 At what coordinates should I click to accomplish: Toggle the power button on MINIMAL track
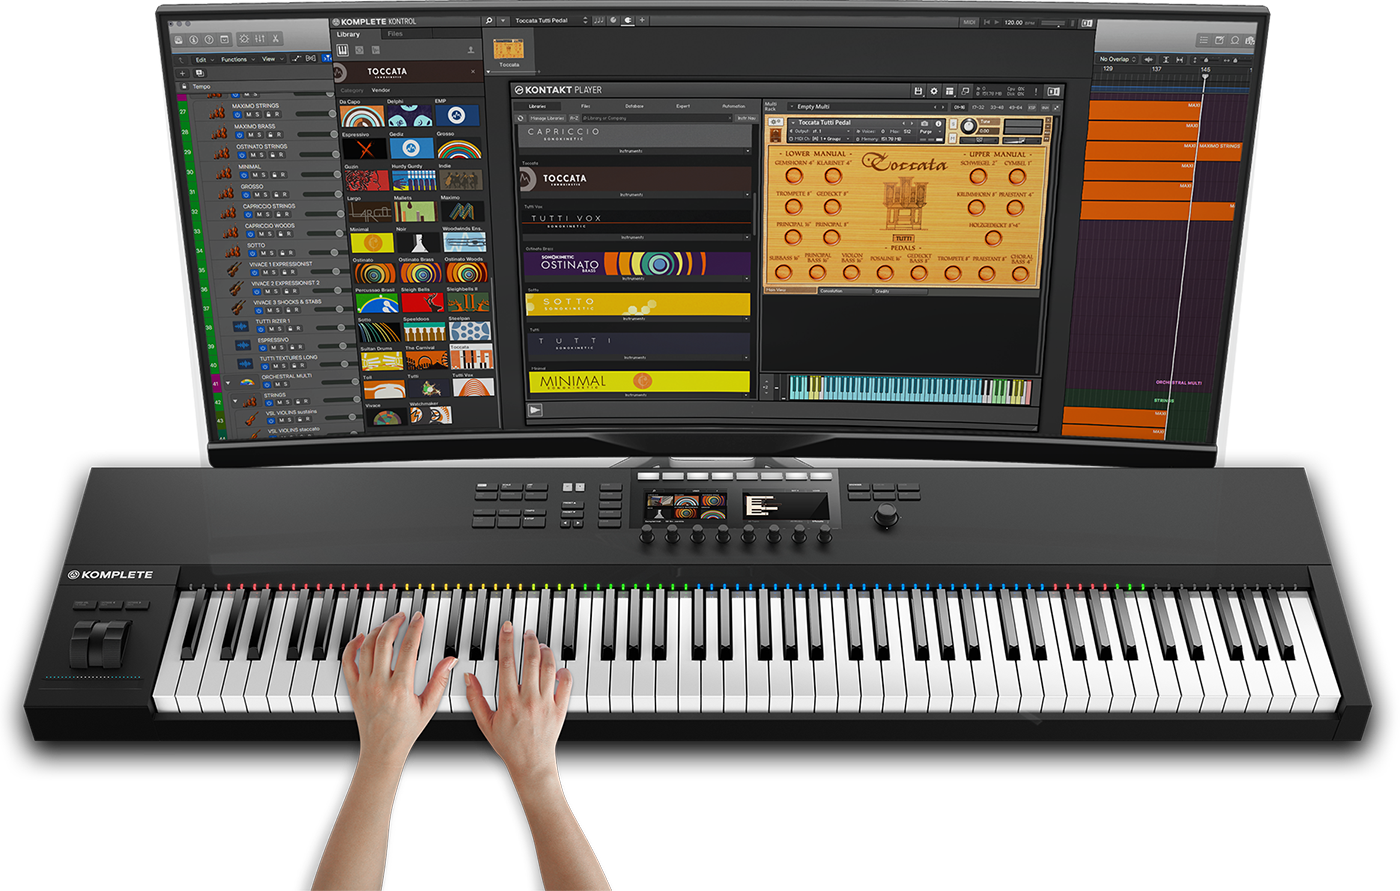pyautogui.click(x=242, y=175)
